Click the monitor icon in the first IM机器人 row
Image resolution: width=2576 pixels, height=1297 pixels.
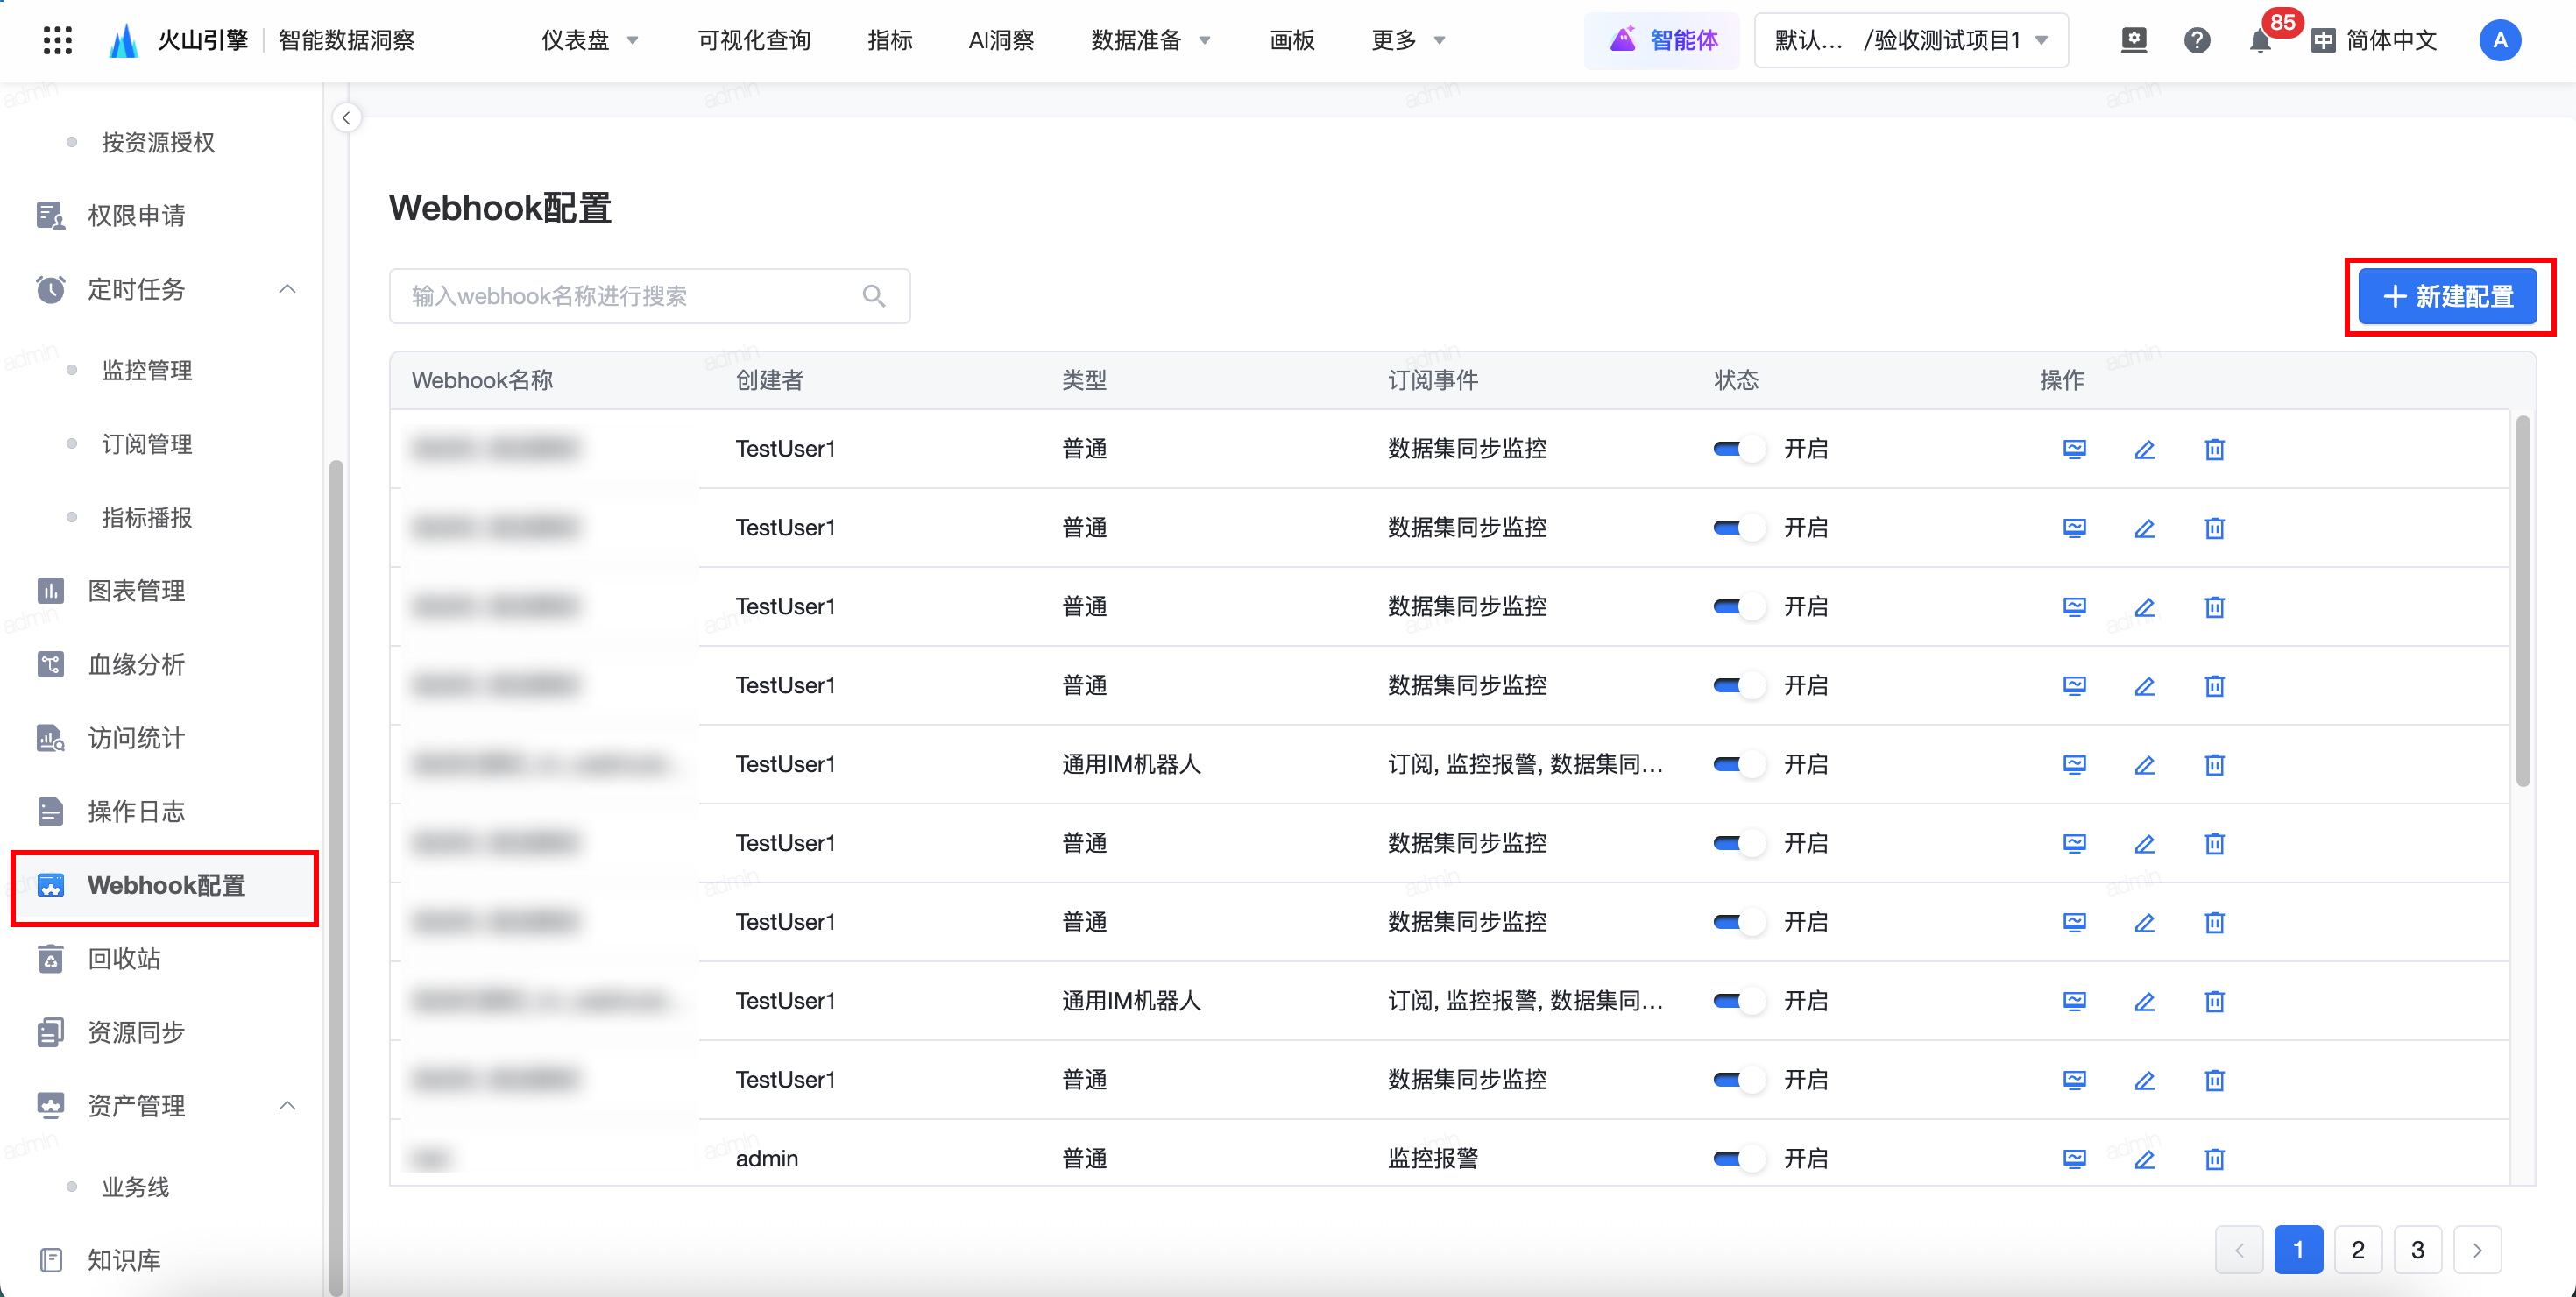(2074, 765)
